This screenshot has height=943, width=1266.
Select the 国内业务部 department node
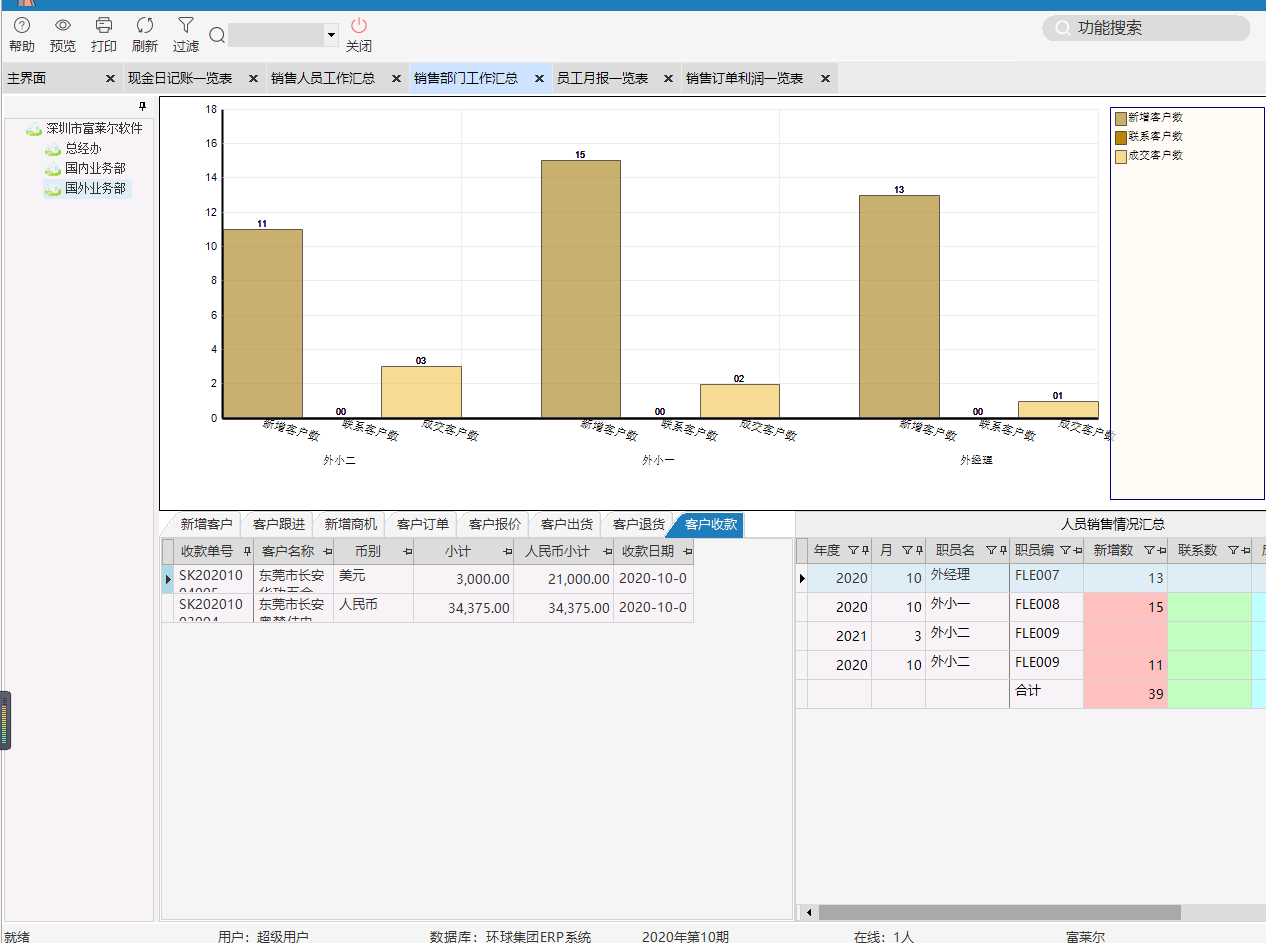tap(95, 168)
